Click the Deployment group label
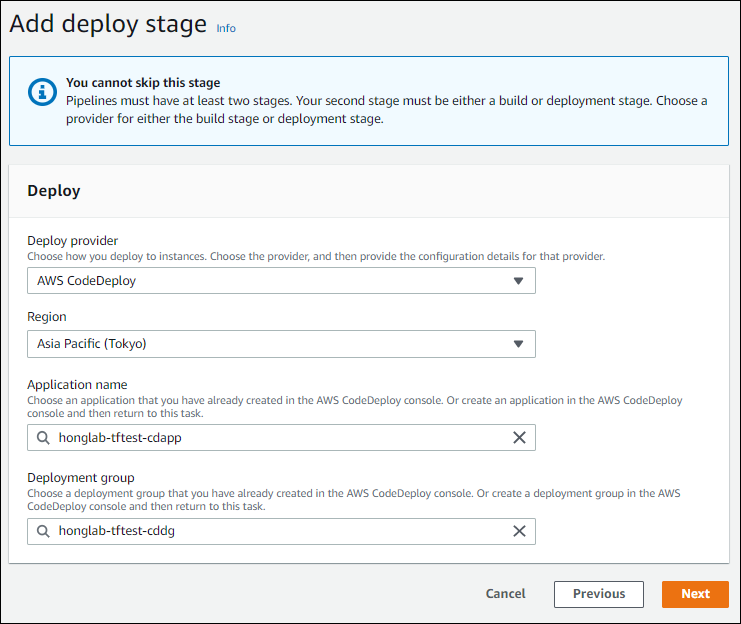The image size is (741, 624). tap(81, 478)
